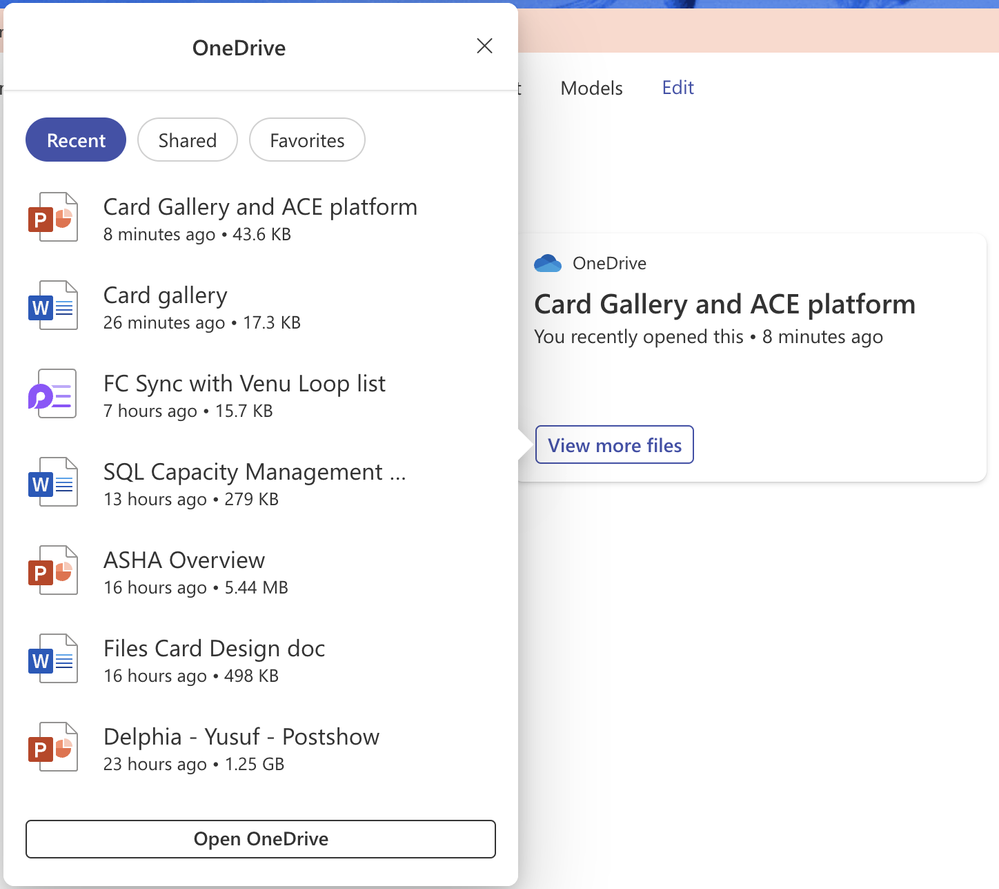Click '13 hours ago • 279 KB' details

(x=191, y=500)
